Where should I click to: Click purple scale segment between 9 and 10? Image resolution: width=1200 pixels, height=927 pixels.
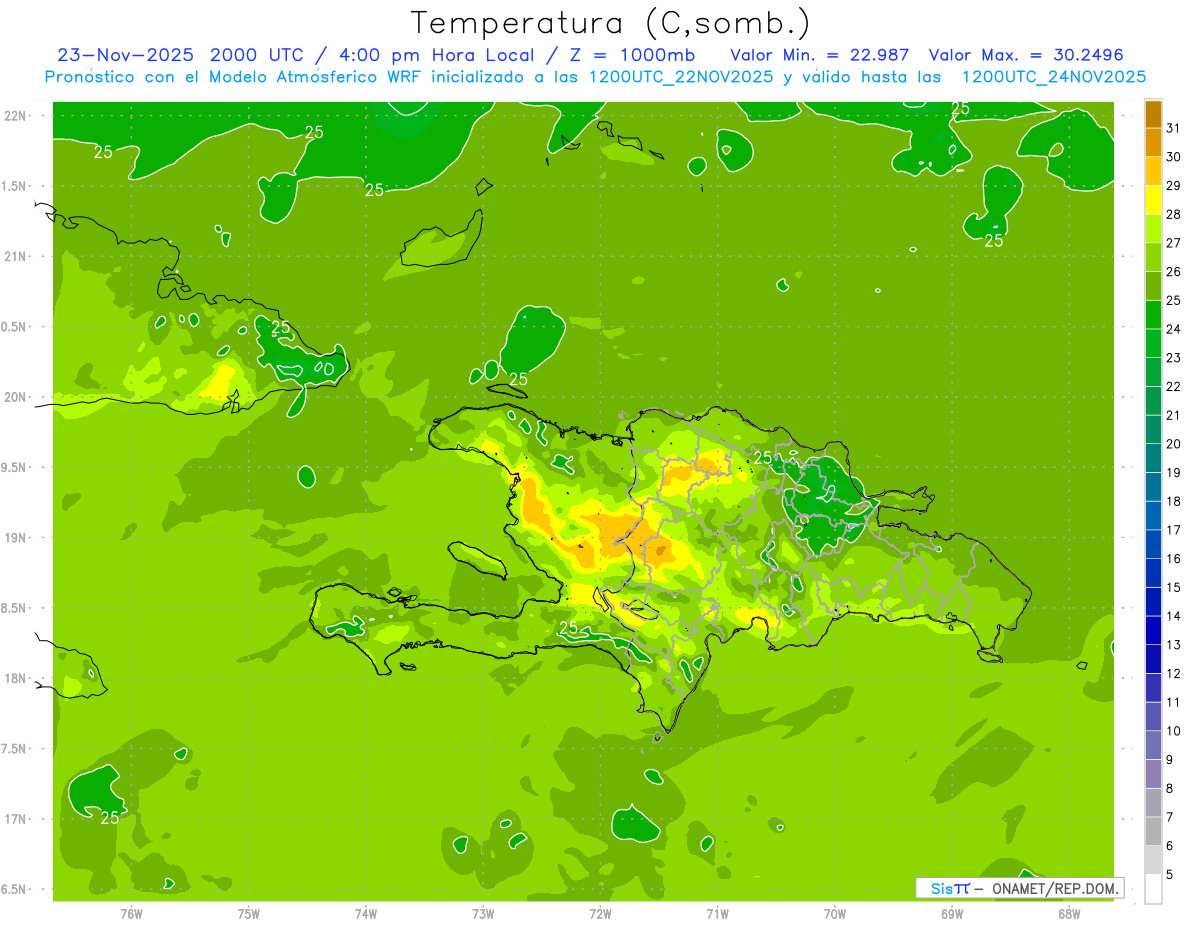tap(1153, 746)
